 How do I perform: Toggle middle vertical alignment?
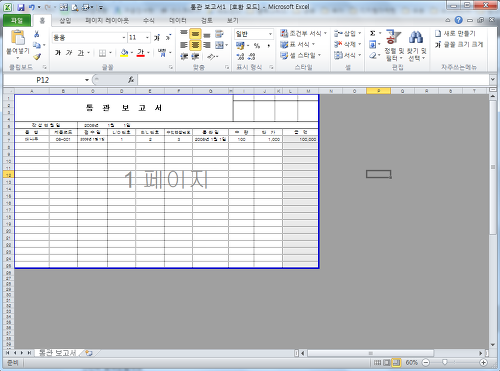(x=195, y=34)
